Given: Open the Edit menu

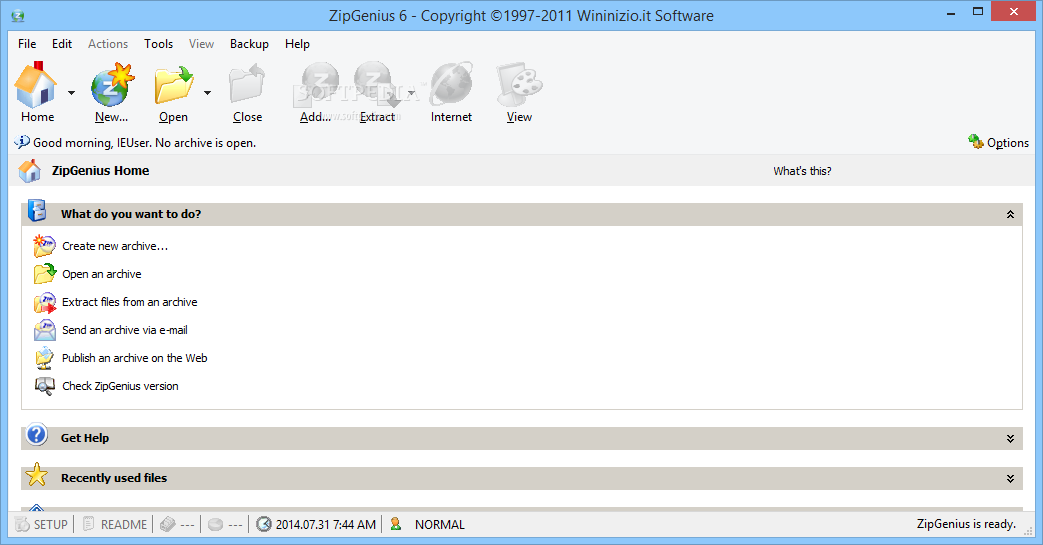Looking at the screenshot, I should tap(62, 44).
